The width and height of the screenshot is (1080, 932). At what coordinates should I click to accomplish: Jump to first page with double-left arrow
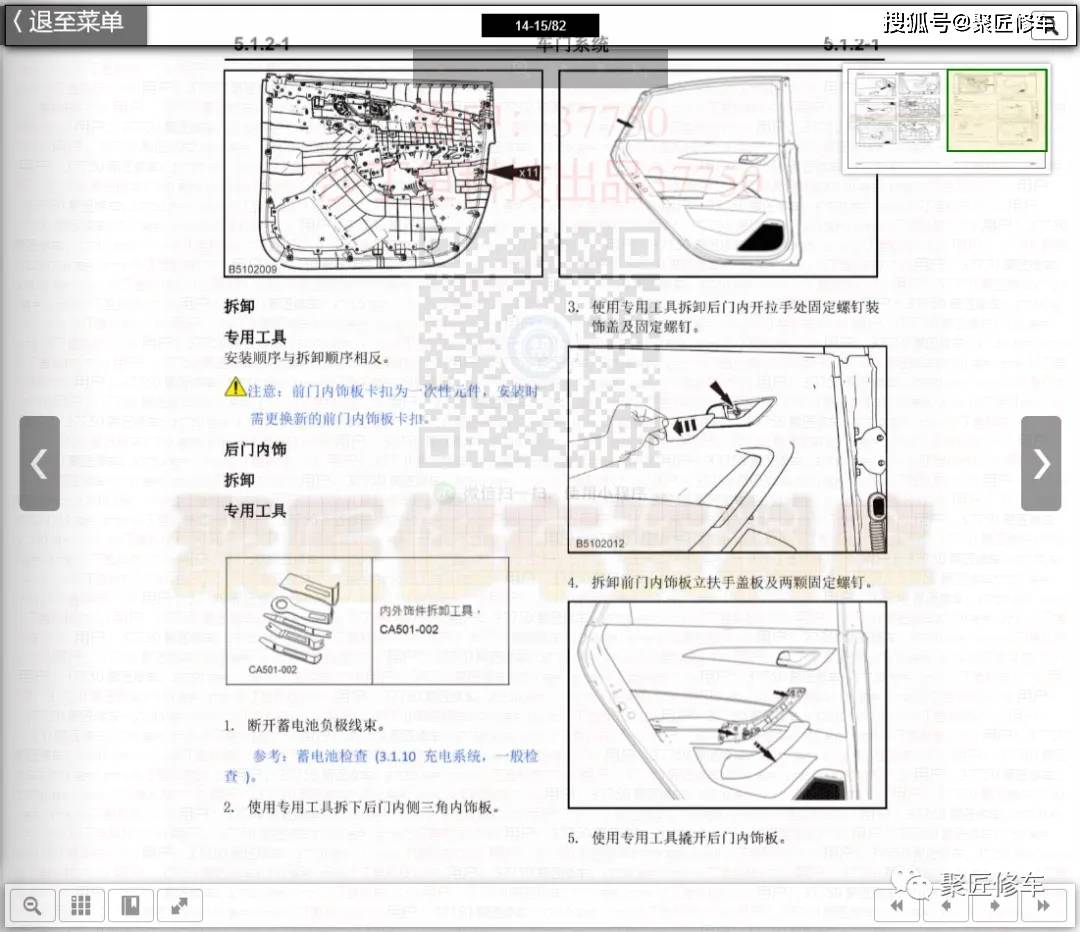tap(897, 906)
